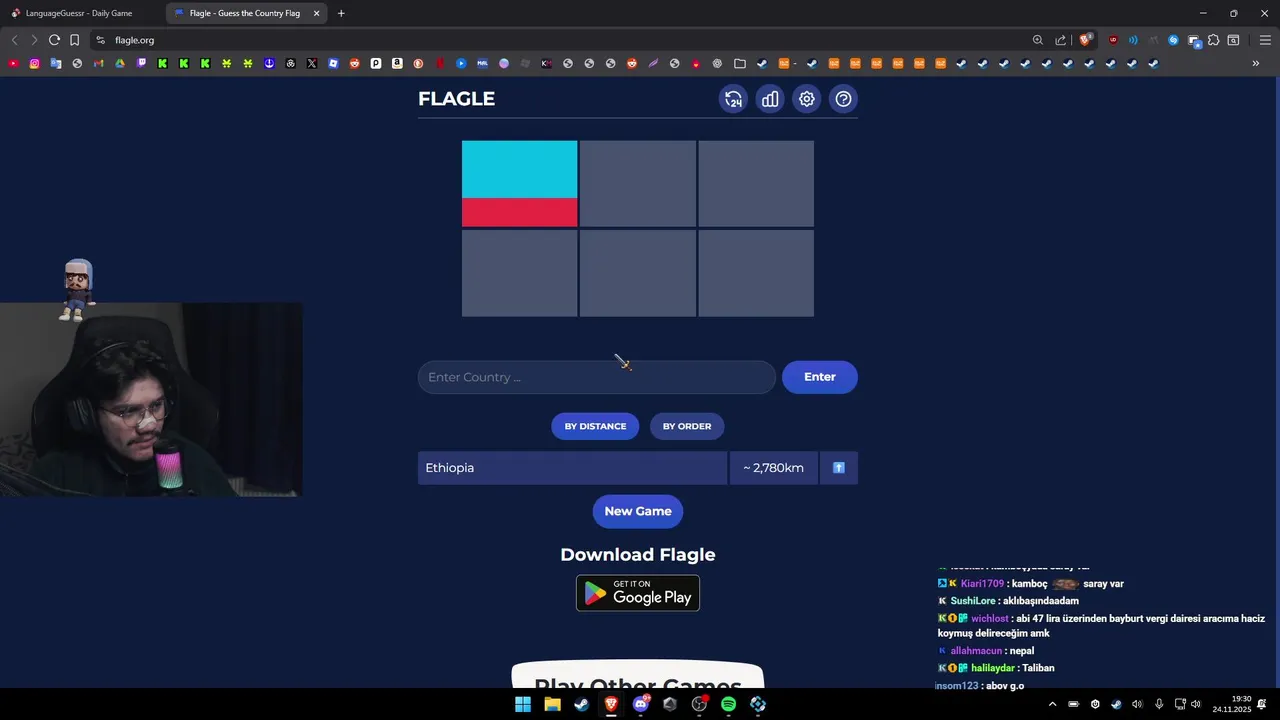Viewport: 1280px width, 720px height.
Task: Click the revealed cyan and red flag tile
Action: click(519, 183)
